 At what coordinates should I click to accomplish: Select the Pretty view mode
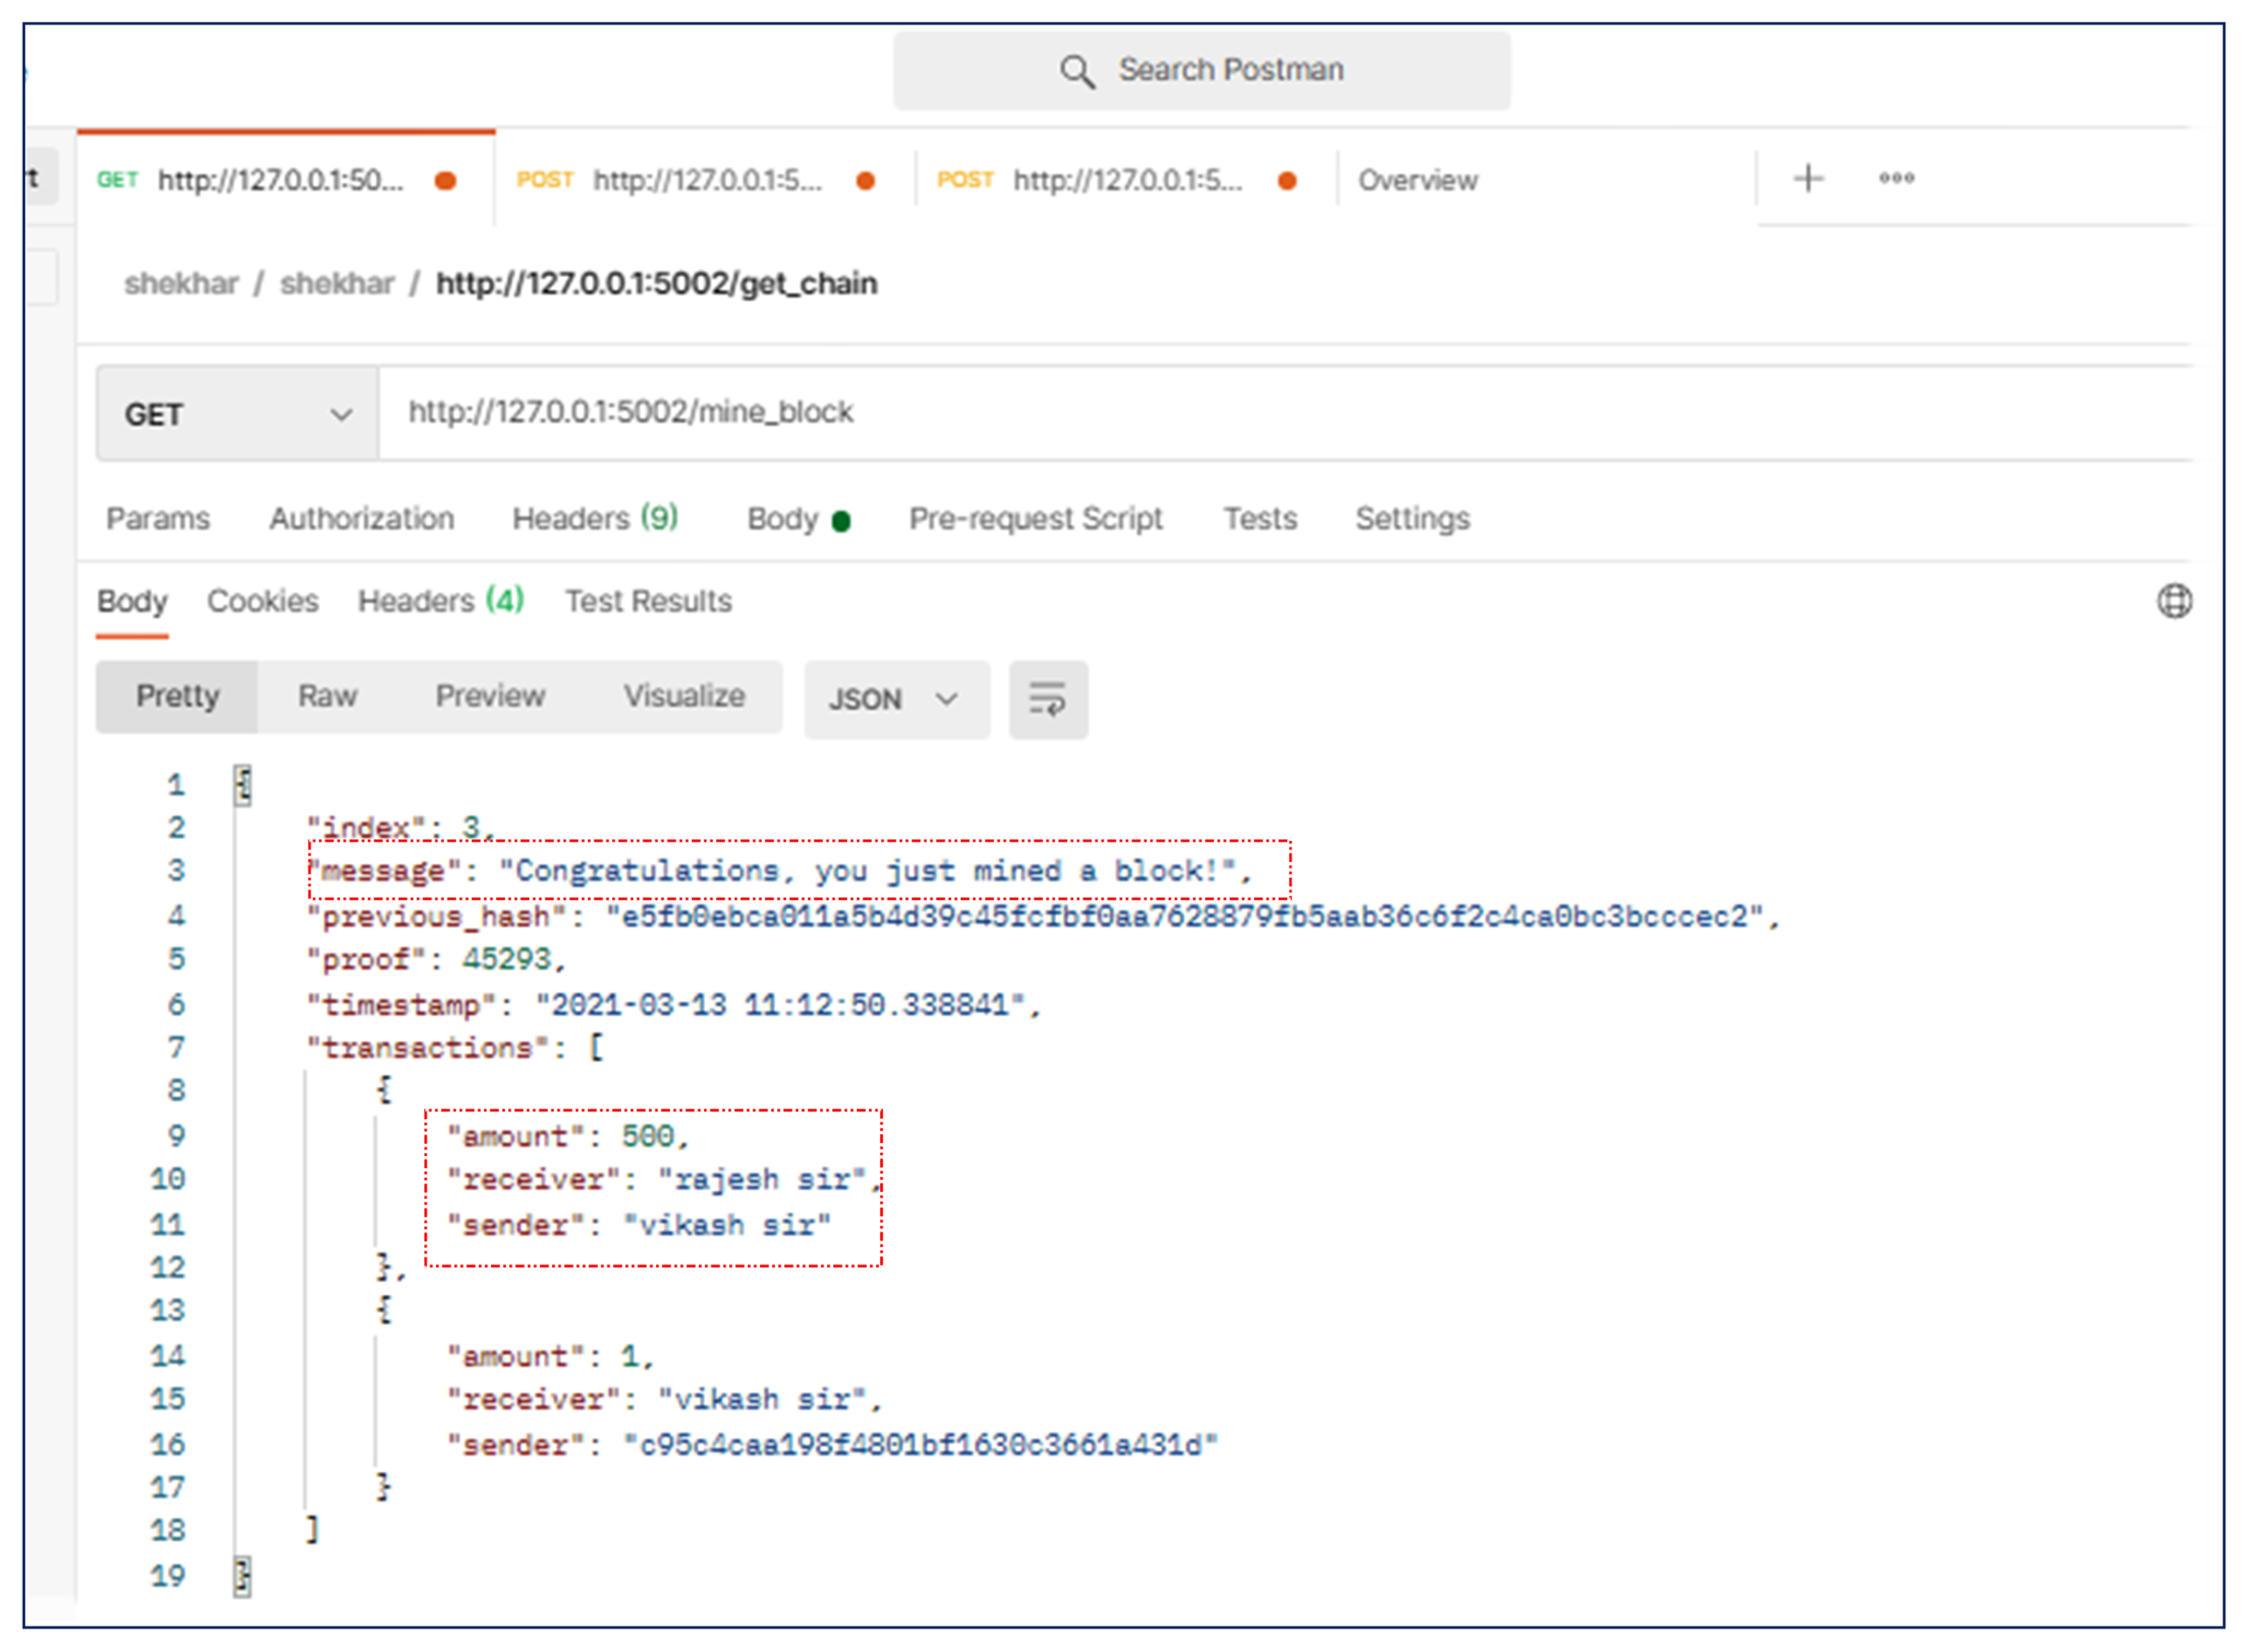click(177, 696)
